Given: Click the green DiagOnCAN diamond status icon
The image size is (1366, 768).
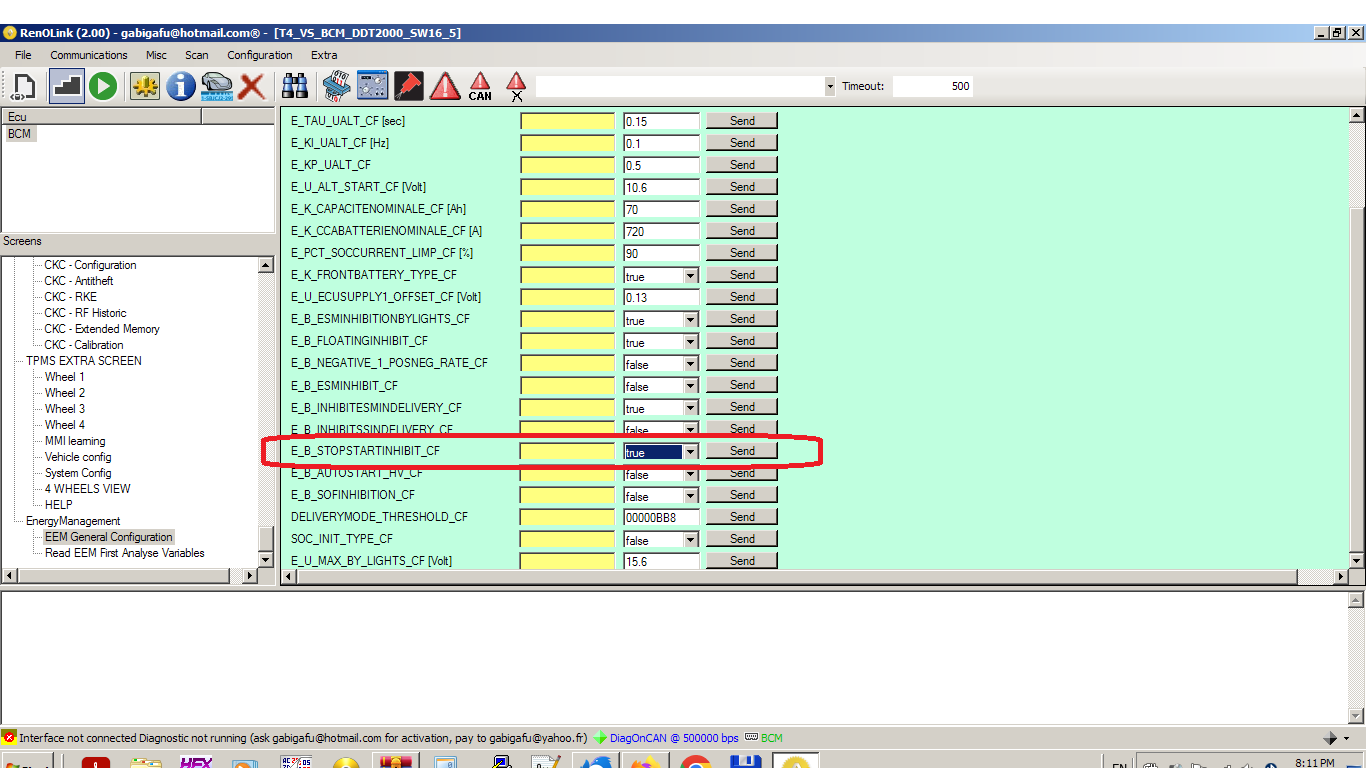Looking at the screenshot, I should click(600, 738).
